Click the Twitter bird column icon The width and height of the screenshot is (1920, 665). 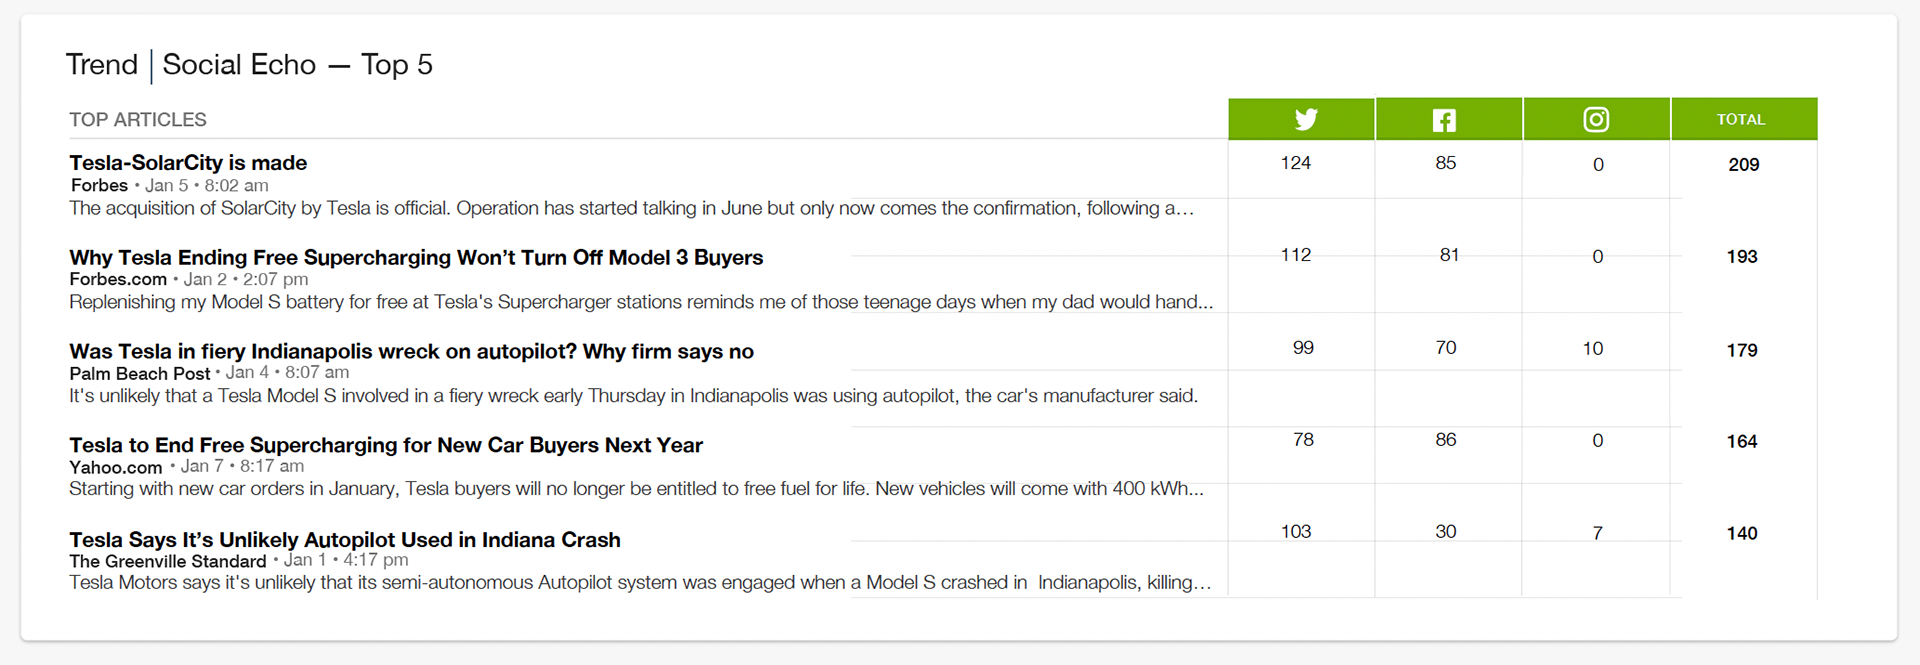pos(1305,120)
